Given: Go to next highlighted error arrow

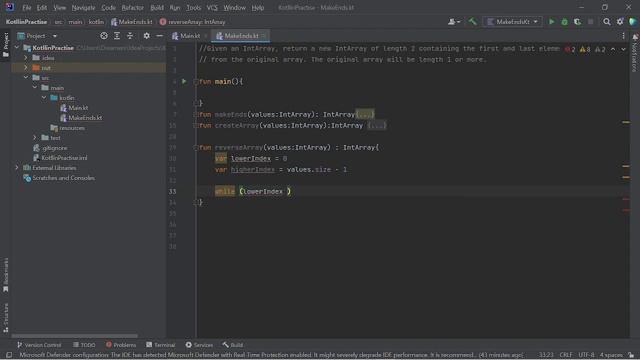Looking at the screenshot, I should 623,49.
